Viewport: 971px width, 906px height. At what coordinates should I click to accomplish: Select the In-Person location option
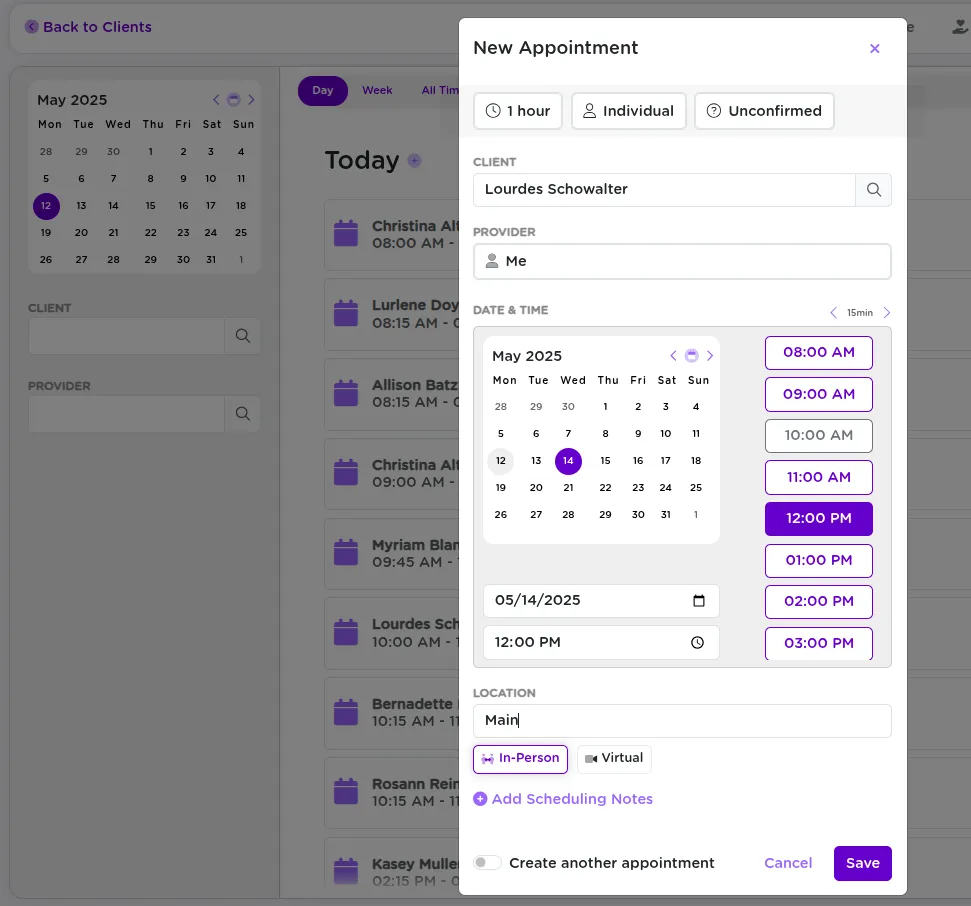point(520,759)
